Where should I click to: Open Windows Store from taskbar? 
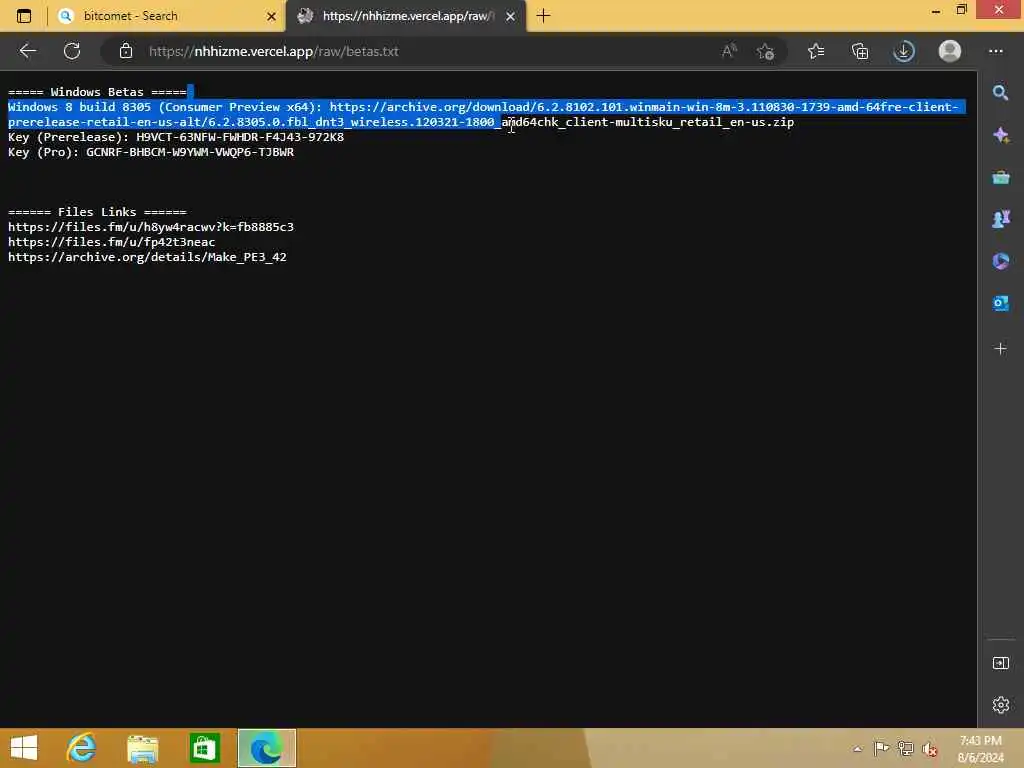point(204,748)
